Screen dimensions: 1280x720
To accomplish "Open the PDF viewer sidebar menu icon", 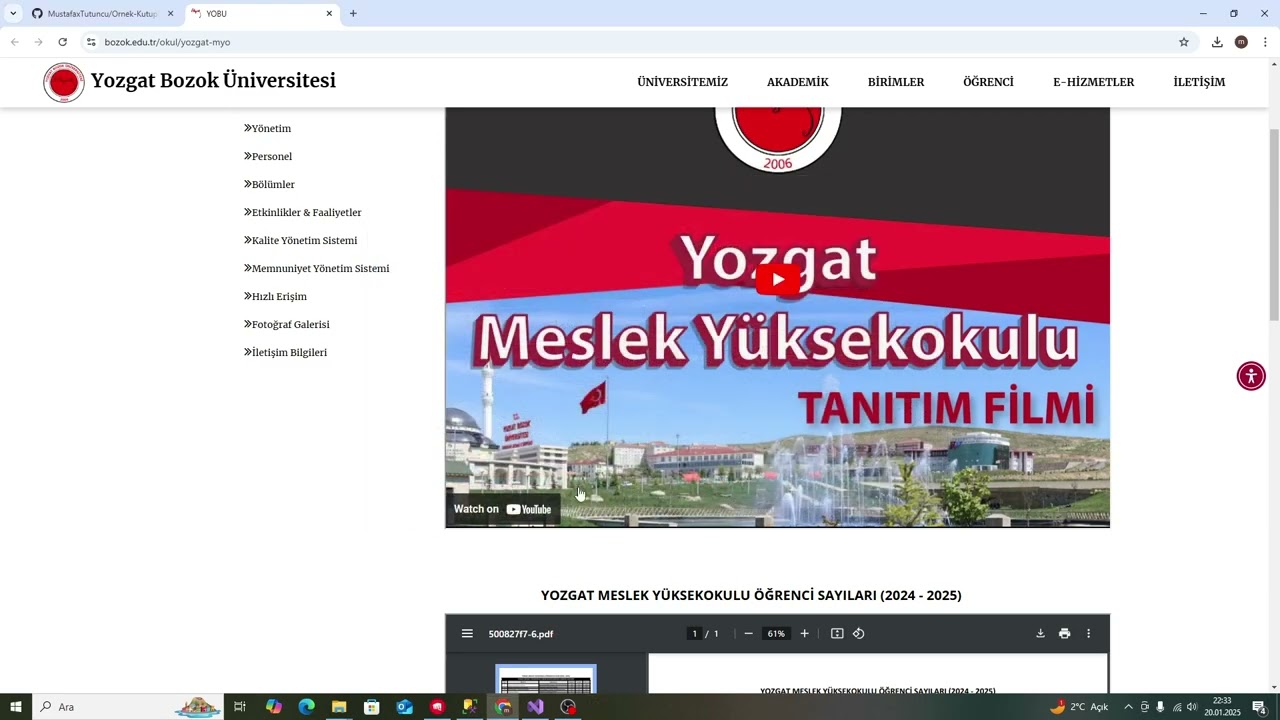I will [x=467, y=633].
